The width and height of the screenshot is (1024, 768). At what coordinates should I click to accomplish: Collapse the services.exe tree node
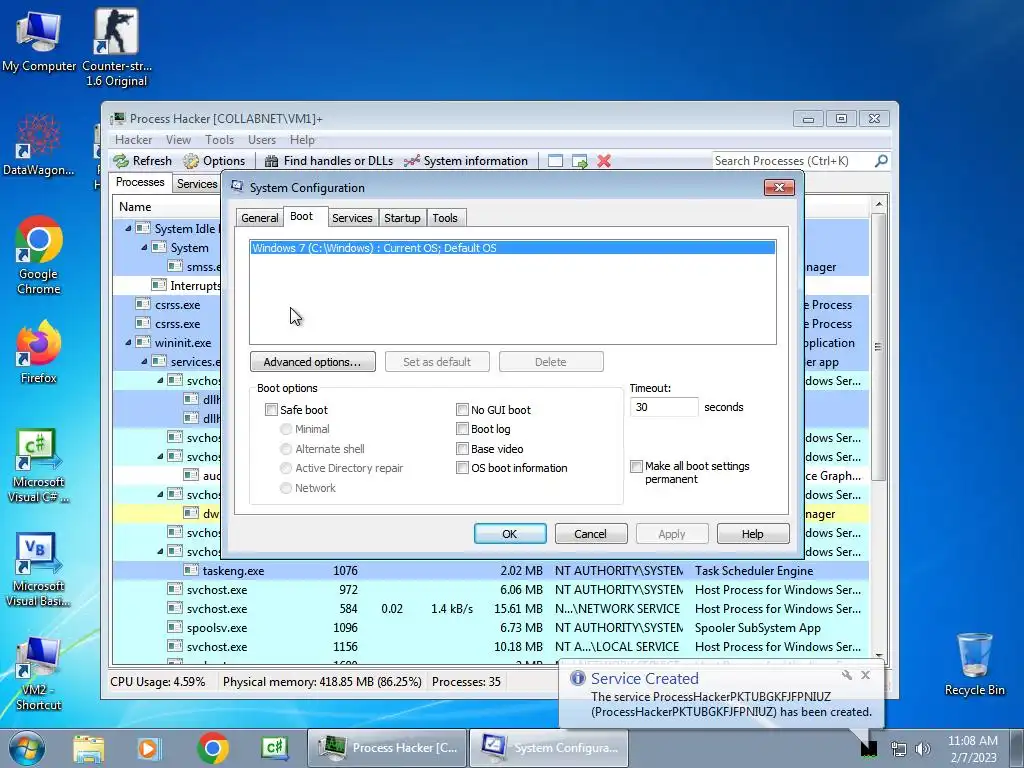(144, 362)
